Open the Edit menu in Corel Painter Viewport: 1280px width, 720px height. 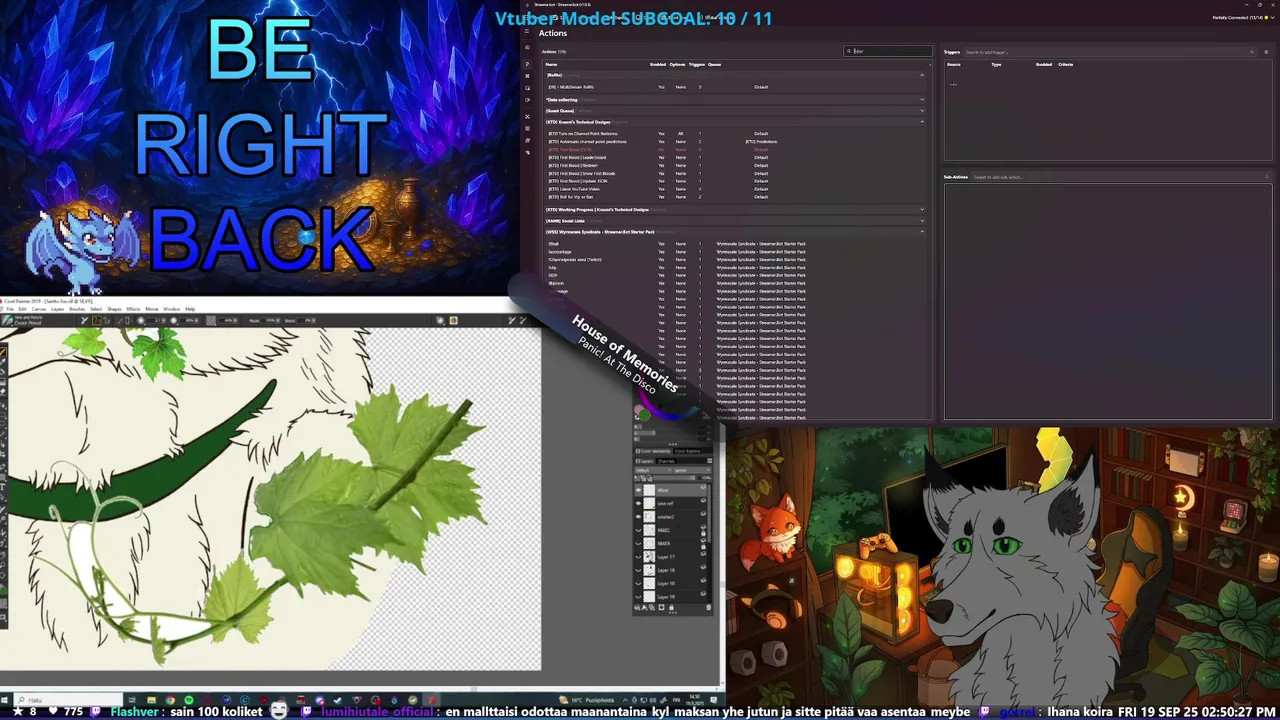coord(23,309)
